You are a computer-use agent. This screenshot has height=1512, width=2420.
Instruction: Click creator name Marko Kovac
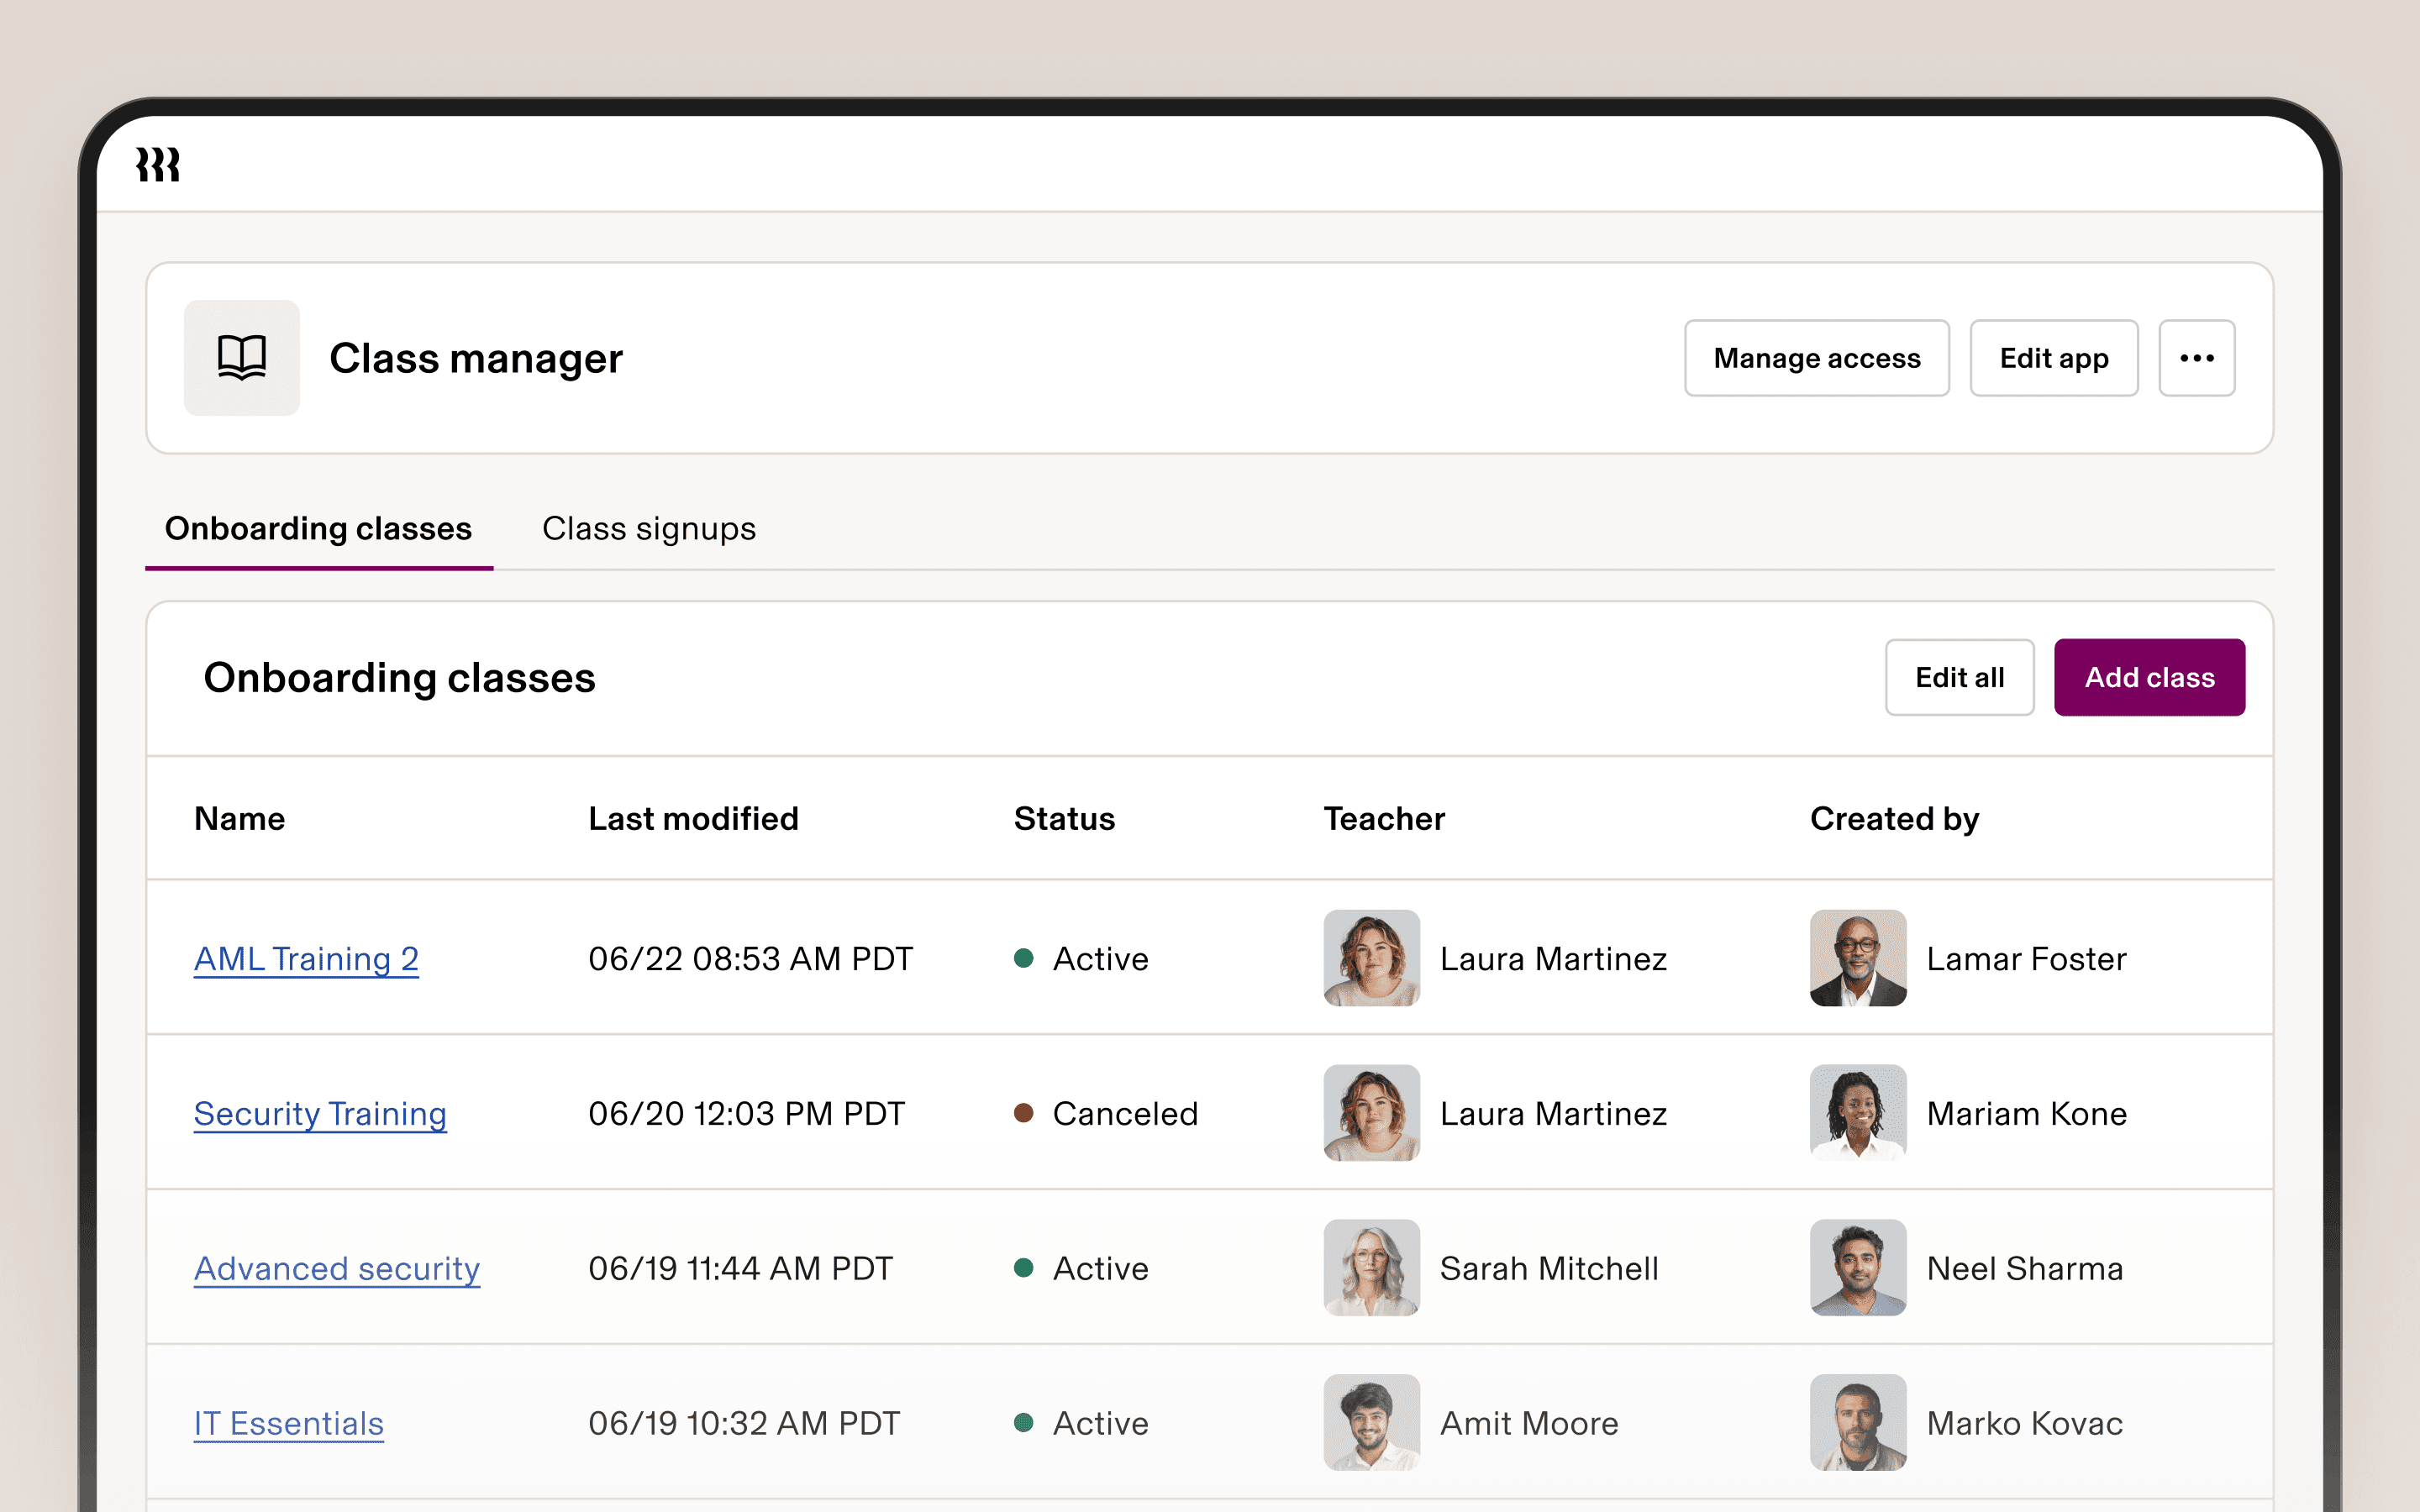2025,1423
